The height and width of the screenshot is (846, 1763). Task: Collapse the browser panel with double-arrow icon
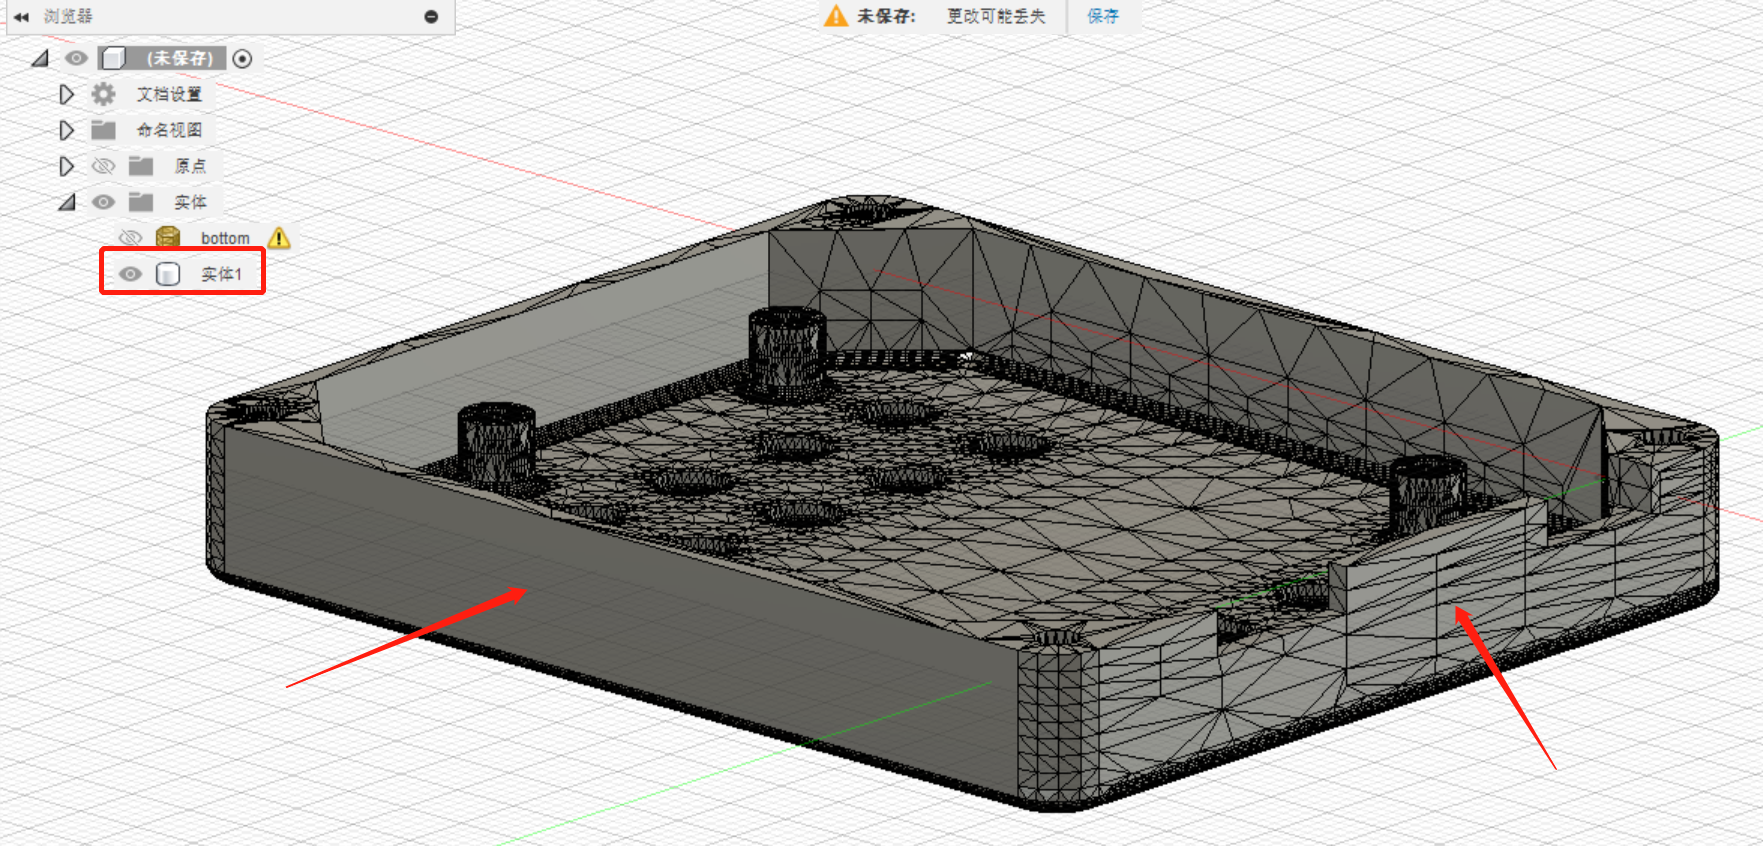[x=21, y=17]
